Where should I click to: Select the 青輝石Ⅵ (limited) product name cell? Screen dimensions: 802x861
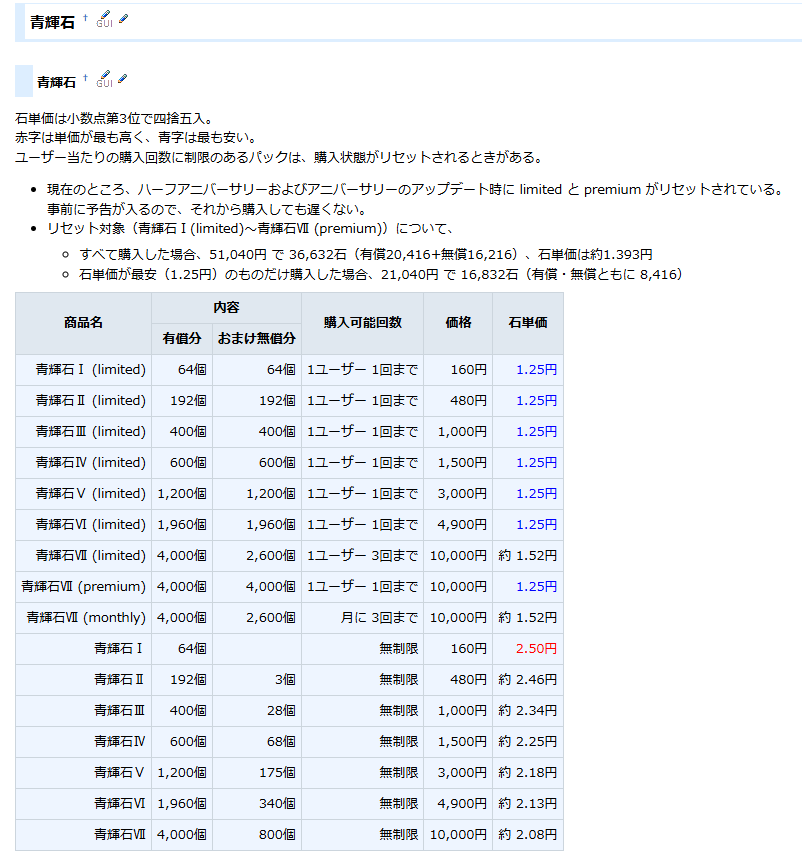tap(83, 525)
